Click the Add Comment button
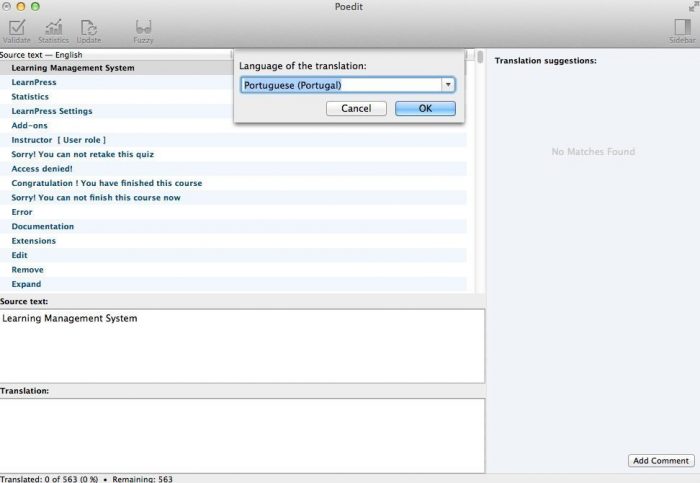The height and width of the screenshot is (483, 700). pyautogui.click(x=661, y=461)
